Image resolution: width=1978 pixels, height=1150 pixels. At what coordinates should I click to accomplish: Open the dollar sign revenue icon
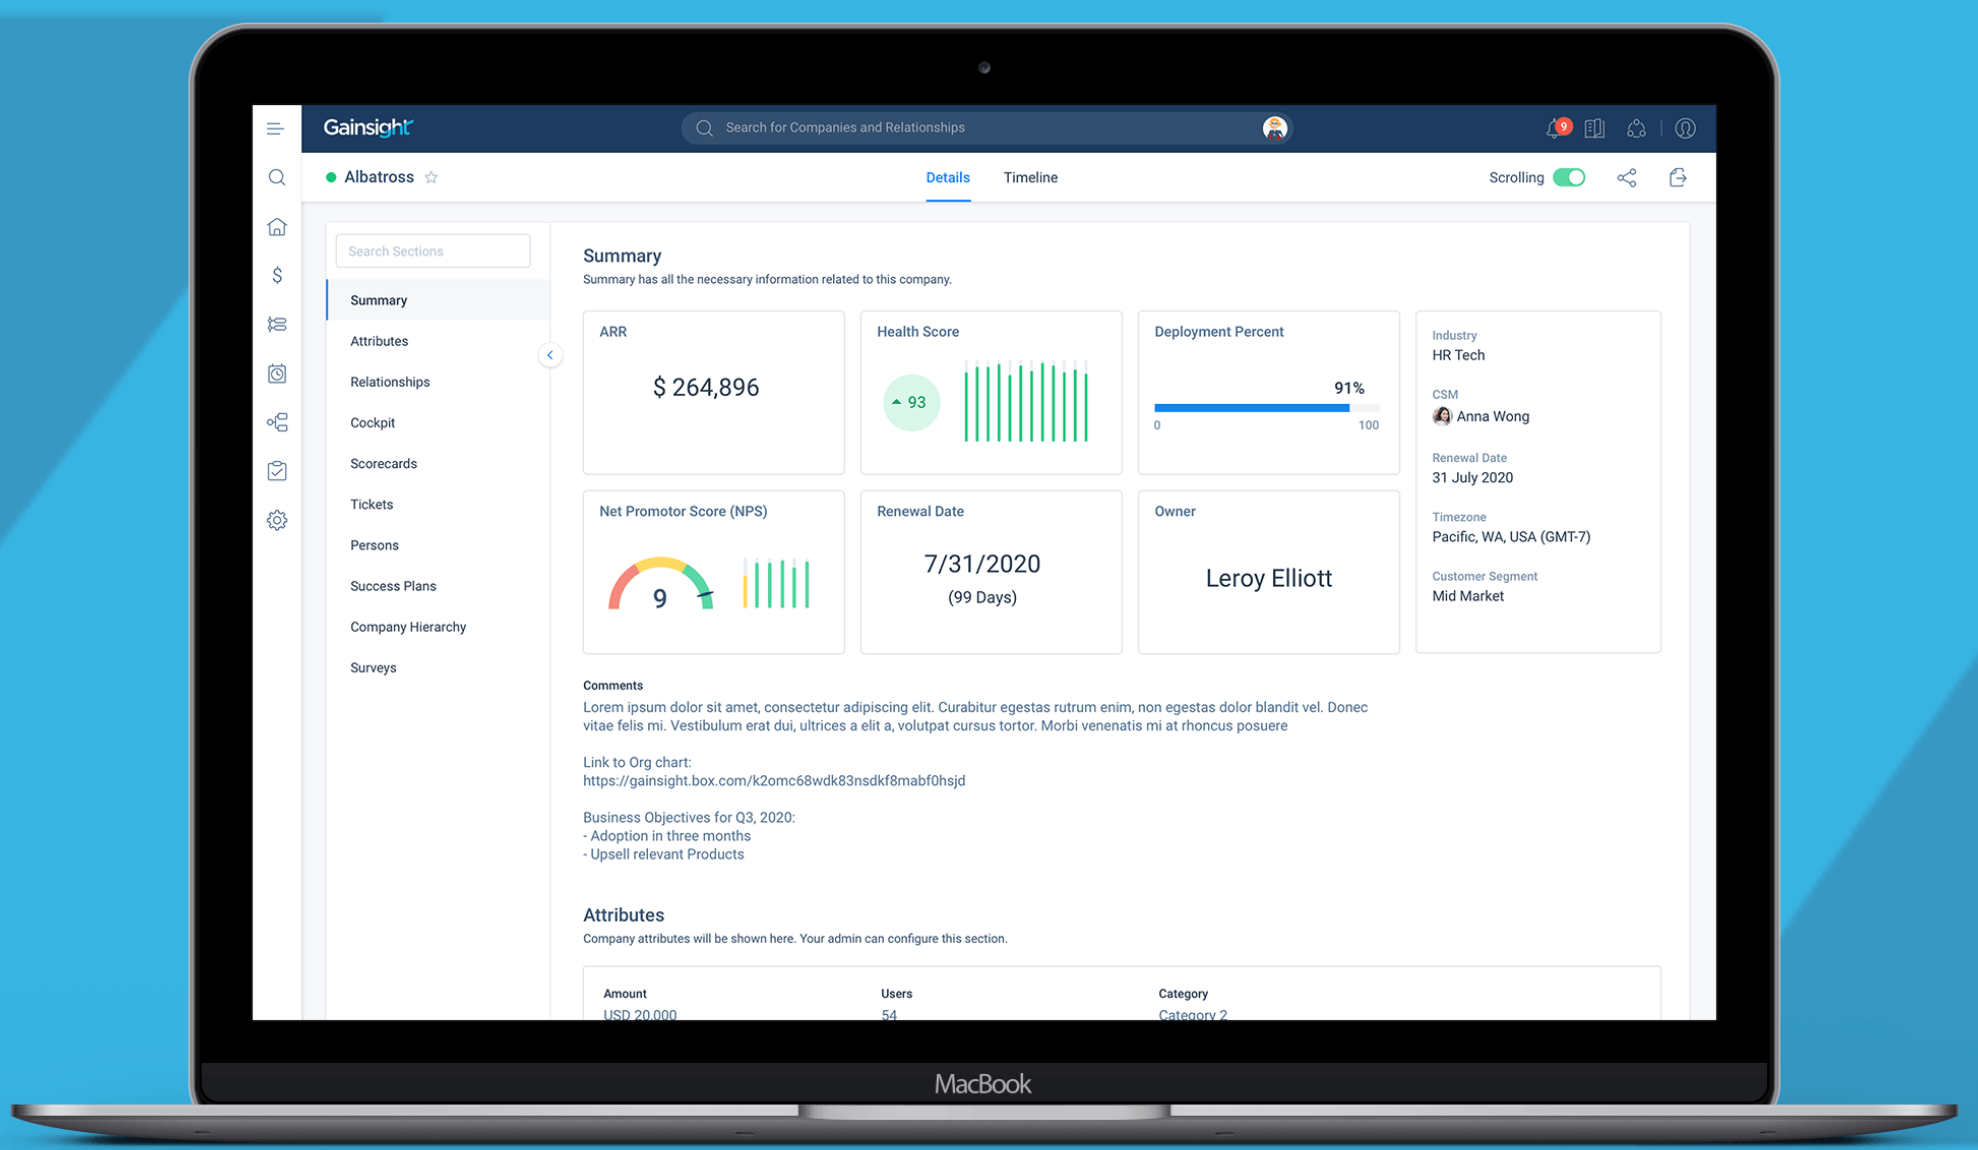tap(277, 275)
